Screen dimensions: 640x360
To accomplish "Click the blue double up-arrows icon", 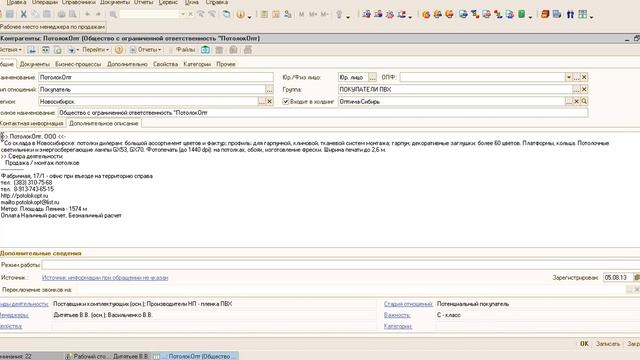I will (x=570, y=14).
